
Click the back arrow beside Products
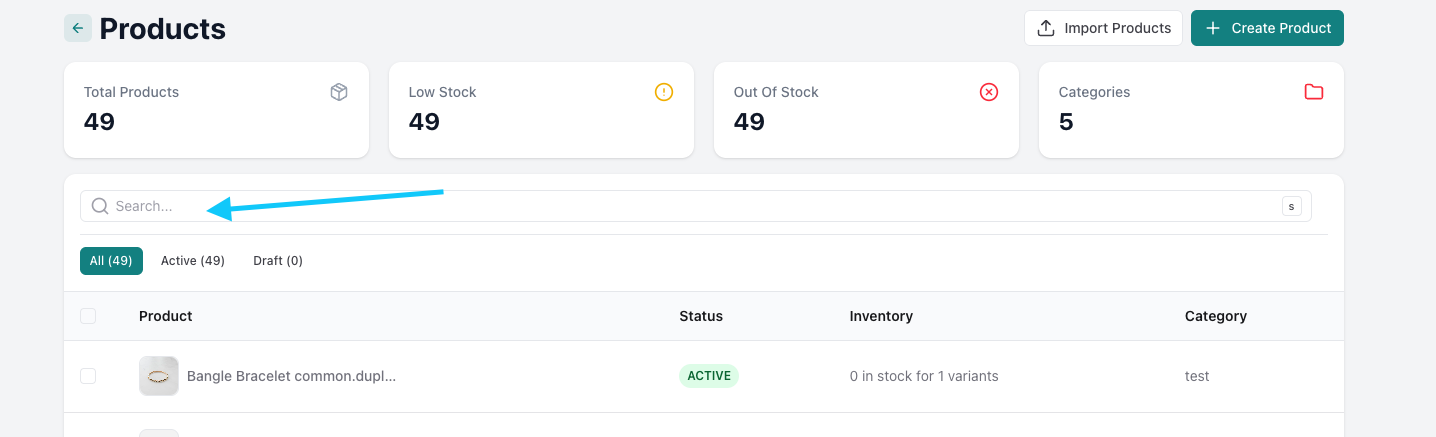click(x=78, y=28)
